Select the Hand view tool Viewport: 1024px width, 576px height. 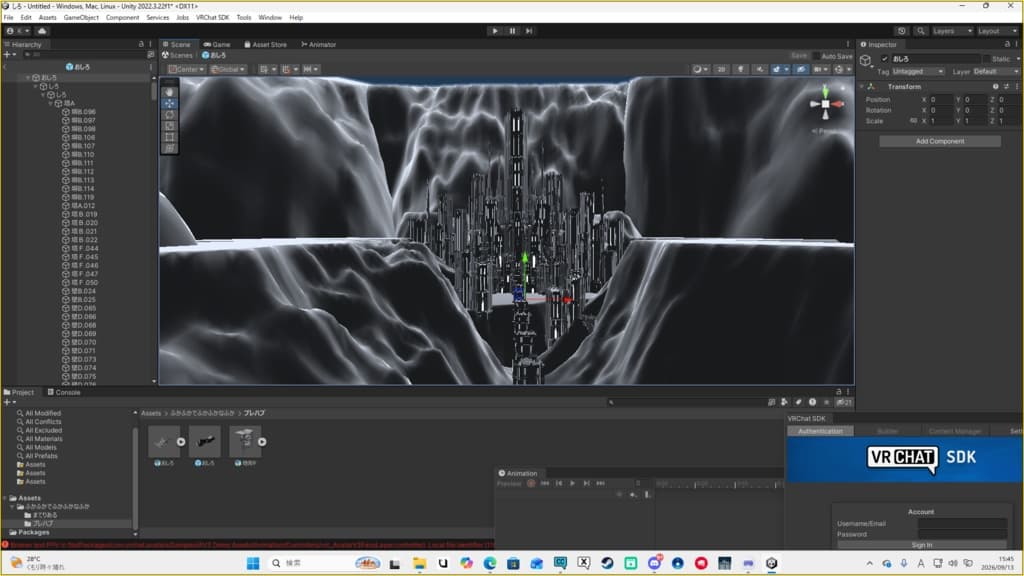tap(170, 92)
